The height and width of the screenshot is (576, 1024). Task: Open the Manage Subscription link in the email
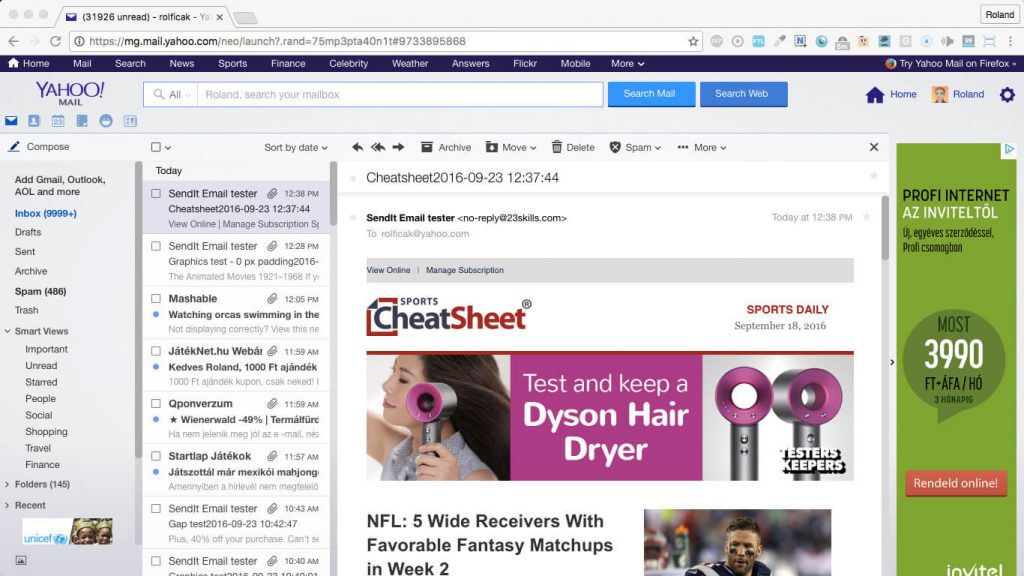click(x=466, y=270)
